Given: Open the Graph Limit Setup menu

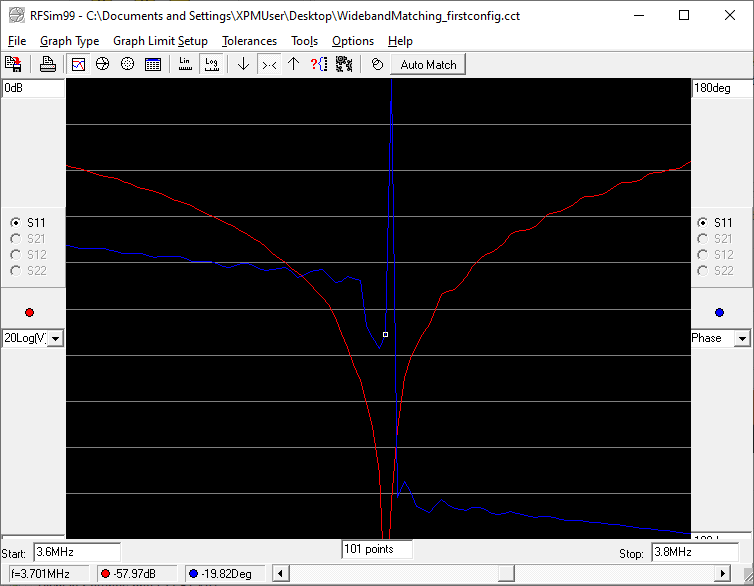Looking at the screenshot, I should [160, 41].
